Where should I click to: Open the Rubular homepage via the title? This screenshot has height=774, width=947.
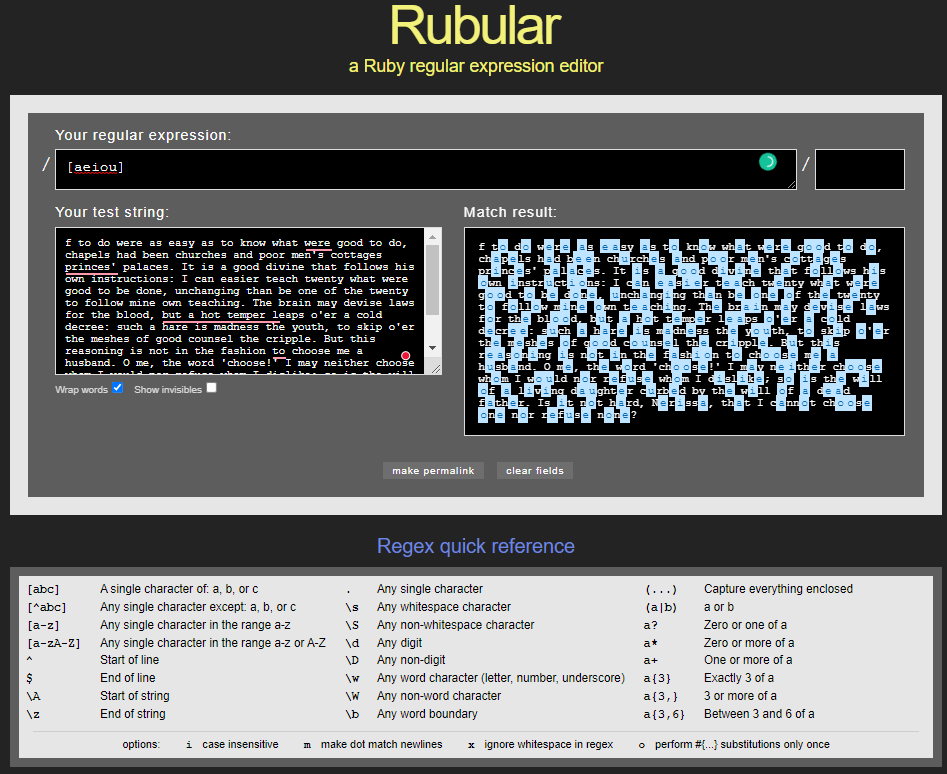coord(475,27)
